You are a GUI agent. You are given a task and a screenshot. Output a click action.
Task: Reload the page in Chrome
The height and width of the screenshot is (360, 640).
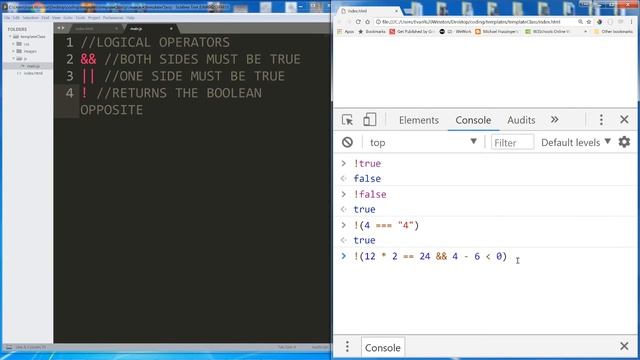point(358,22)
